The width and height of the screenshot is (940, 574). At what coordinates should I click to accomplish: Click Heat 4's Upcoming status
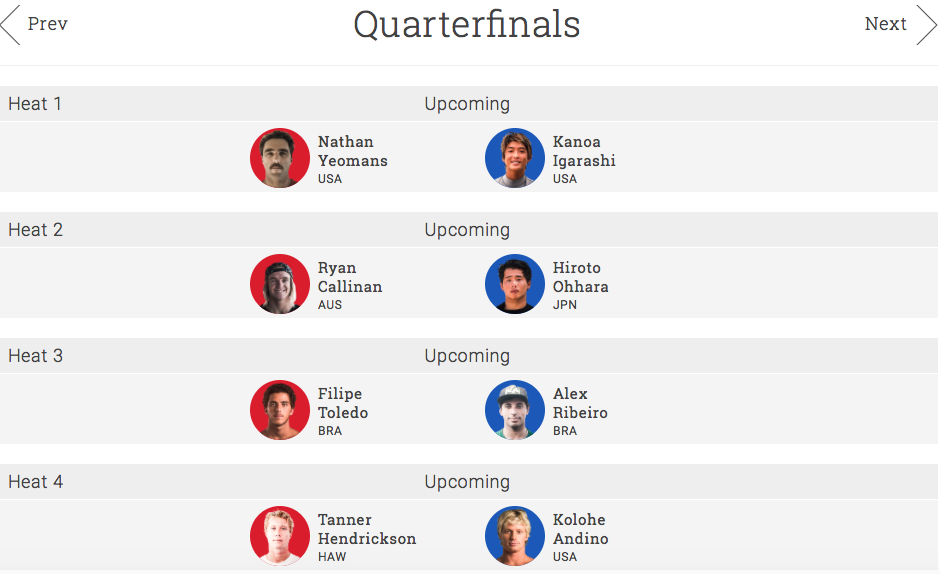tap(467, 482)
